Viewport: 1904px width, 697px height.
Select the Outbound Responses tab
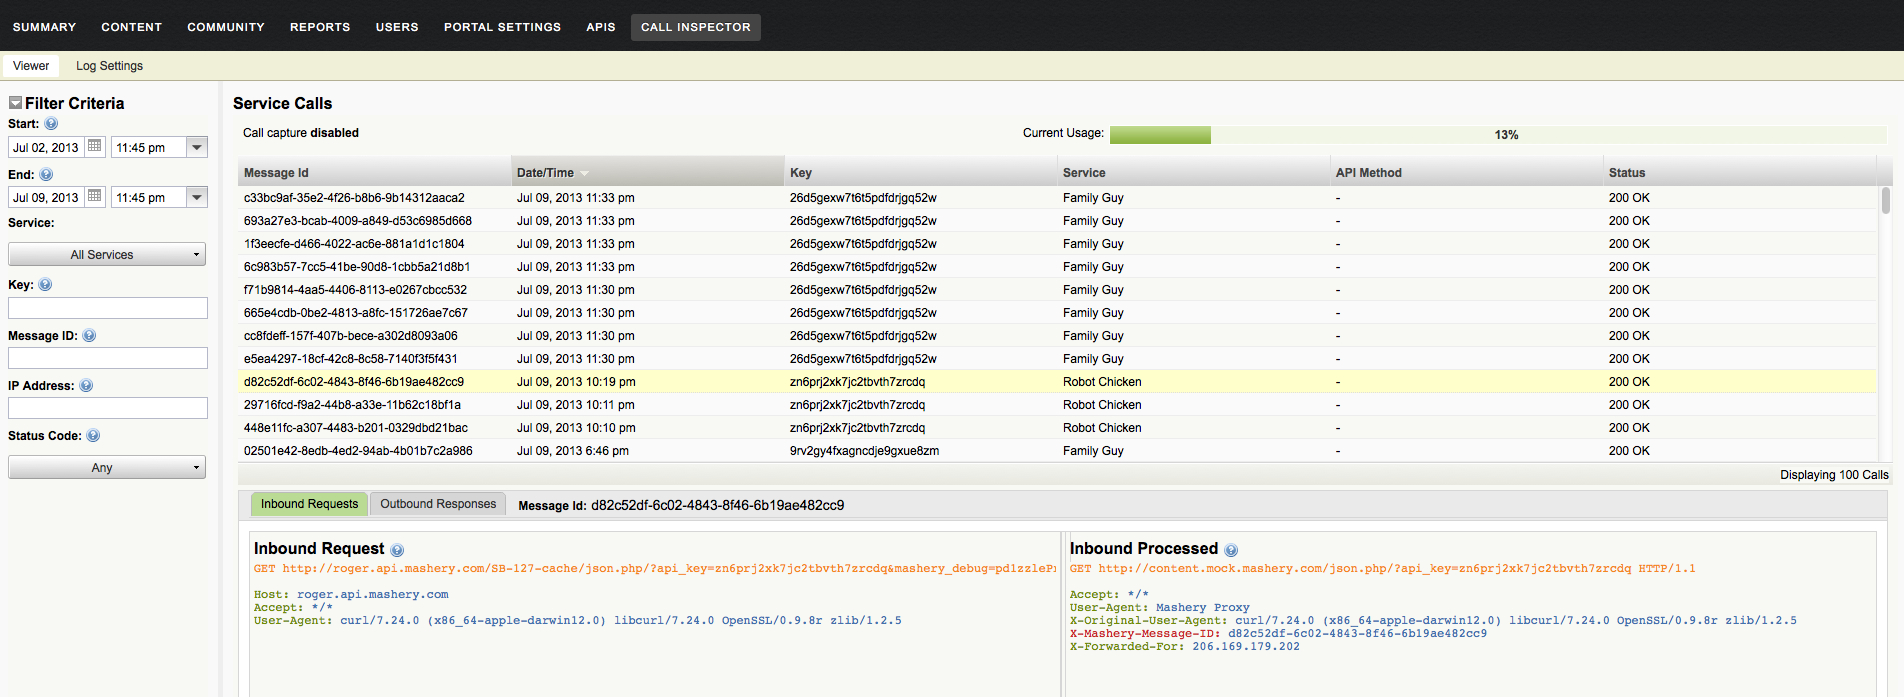[438, 504]
